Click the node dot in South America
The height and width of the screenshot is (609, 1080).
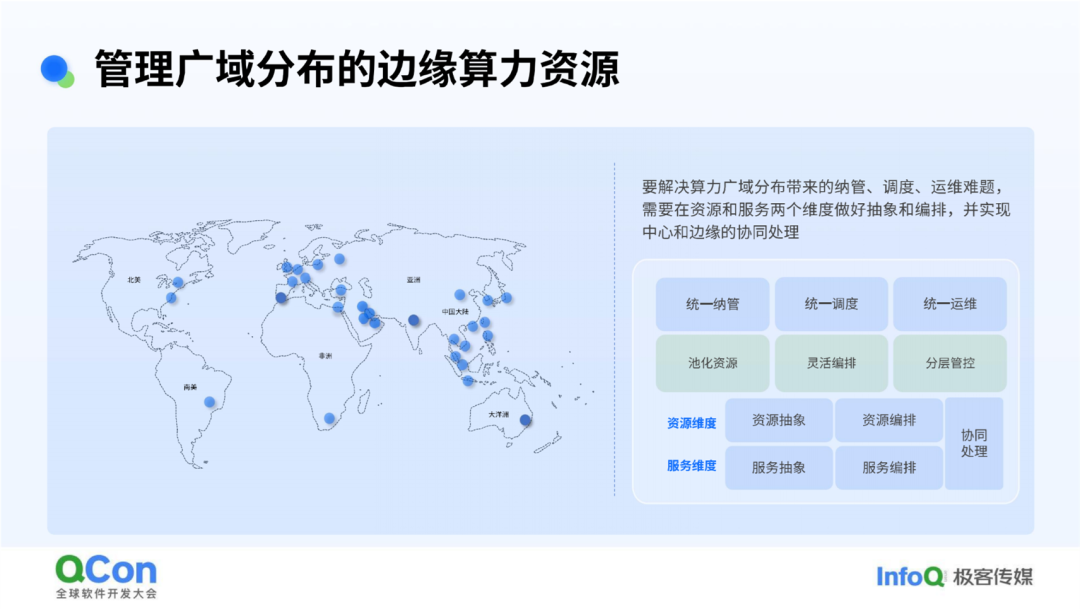point(209,402)
